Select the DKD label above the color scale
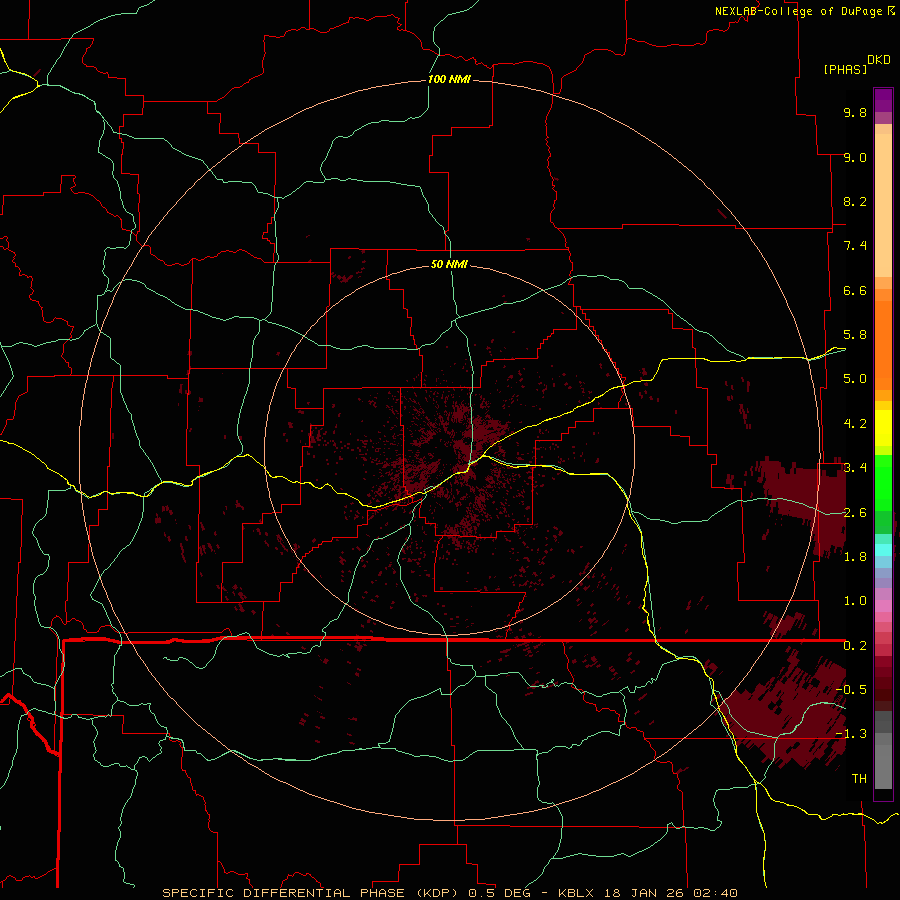 [x=879, y=60]
